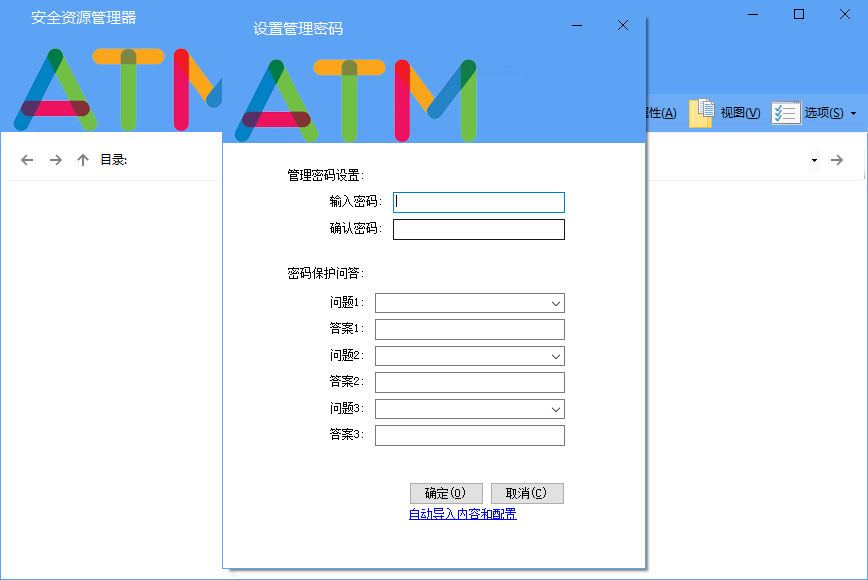The image size is (868, 580).
Task: Expand the 问题3 question dropdown
Action: coord(555,409)
